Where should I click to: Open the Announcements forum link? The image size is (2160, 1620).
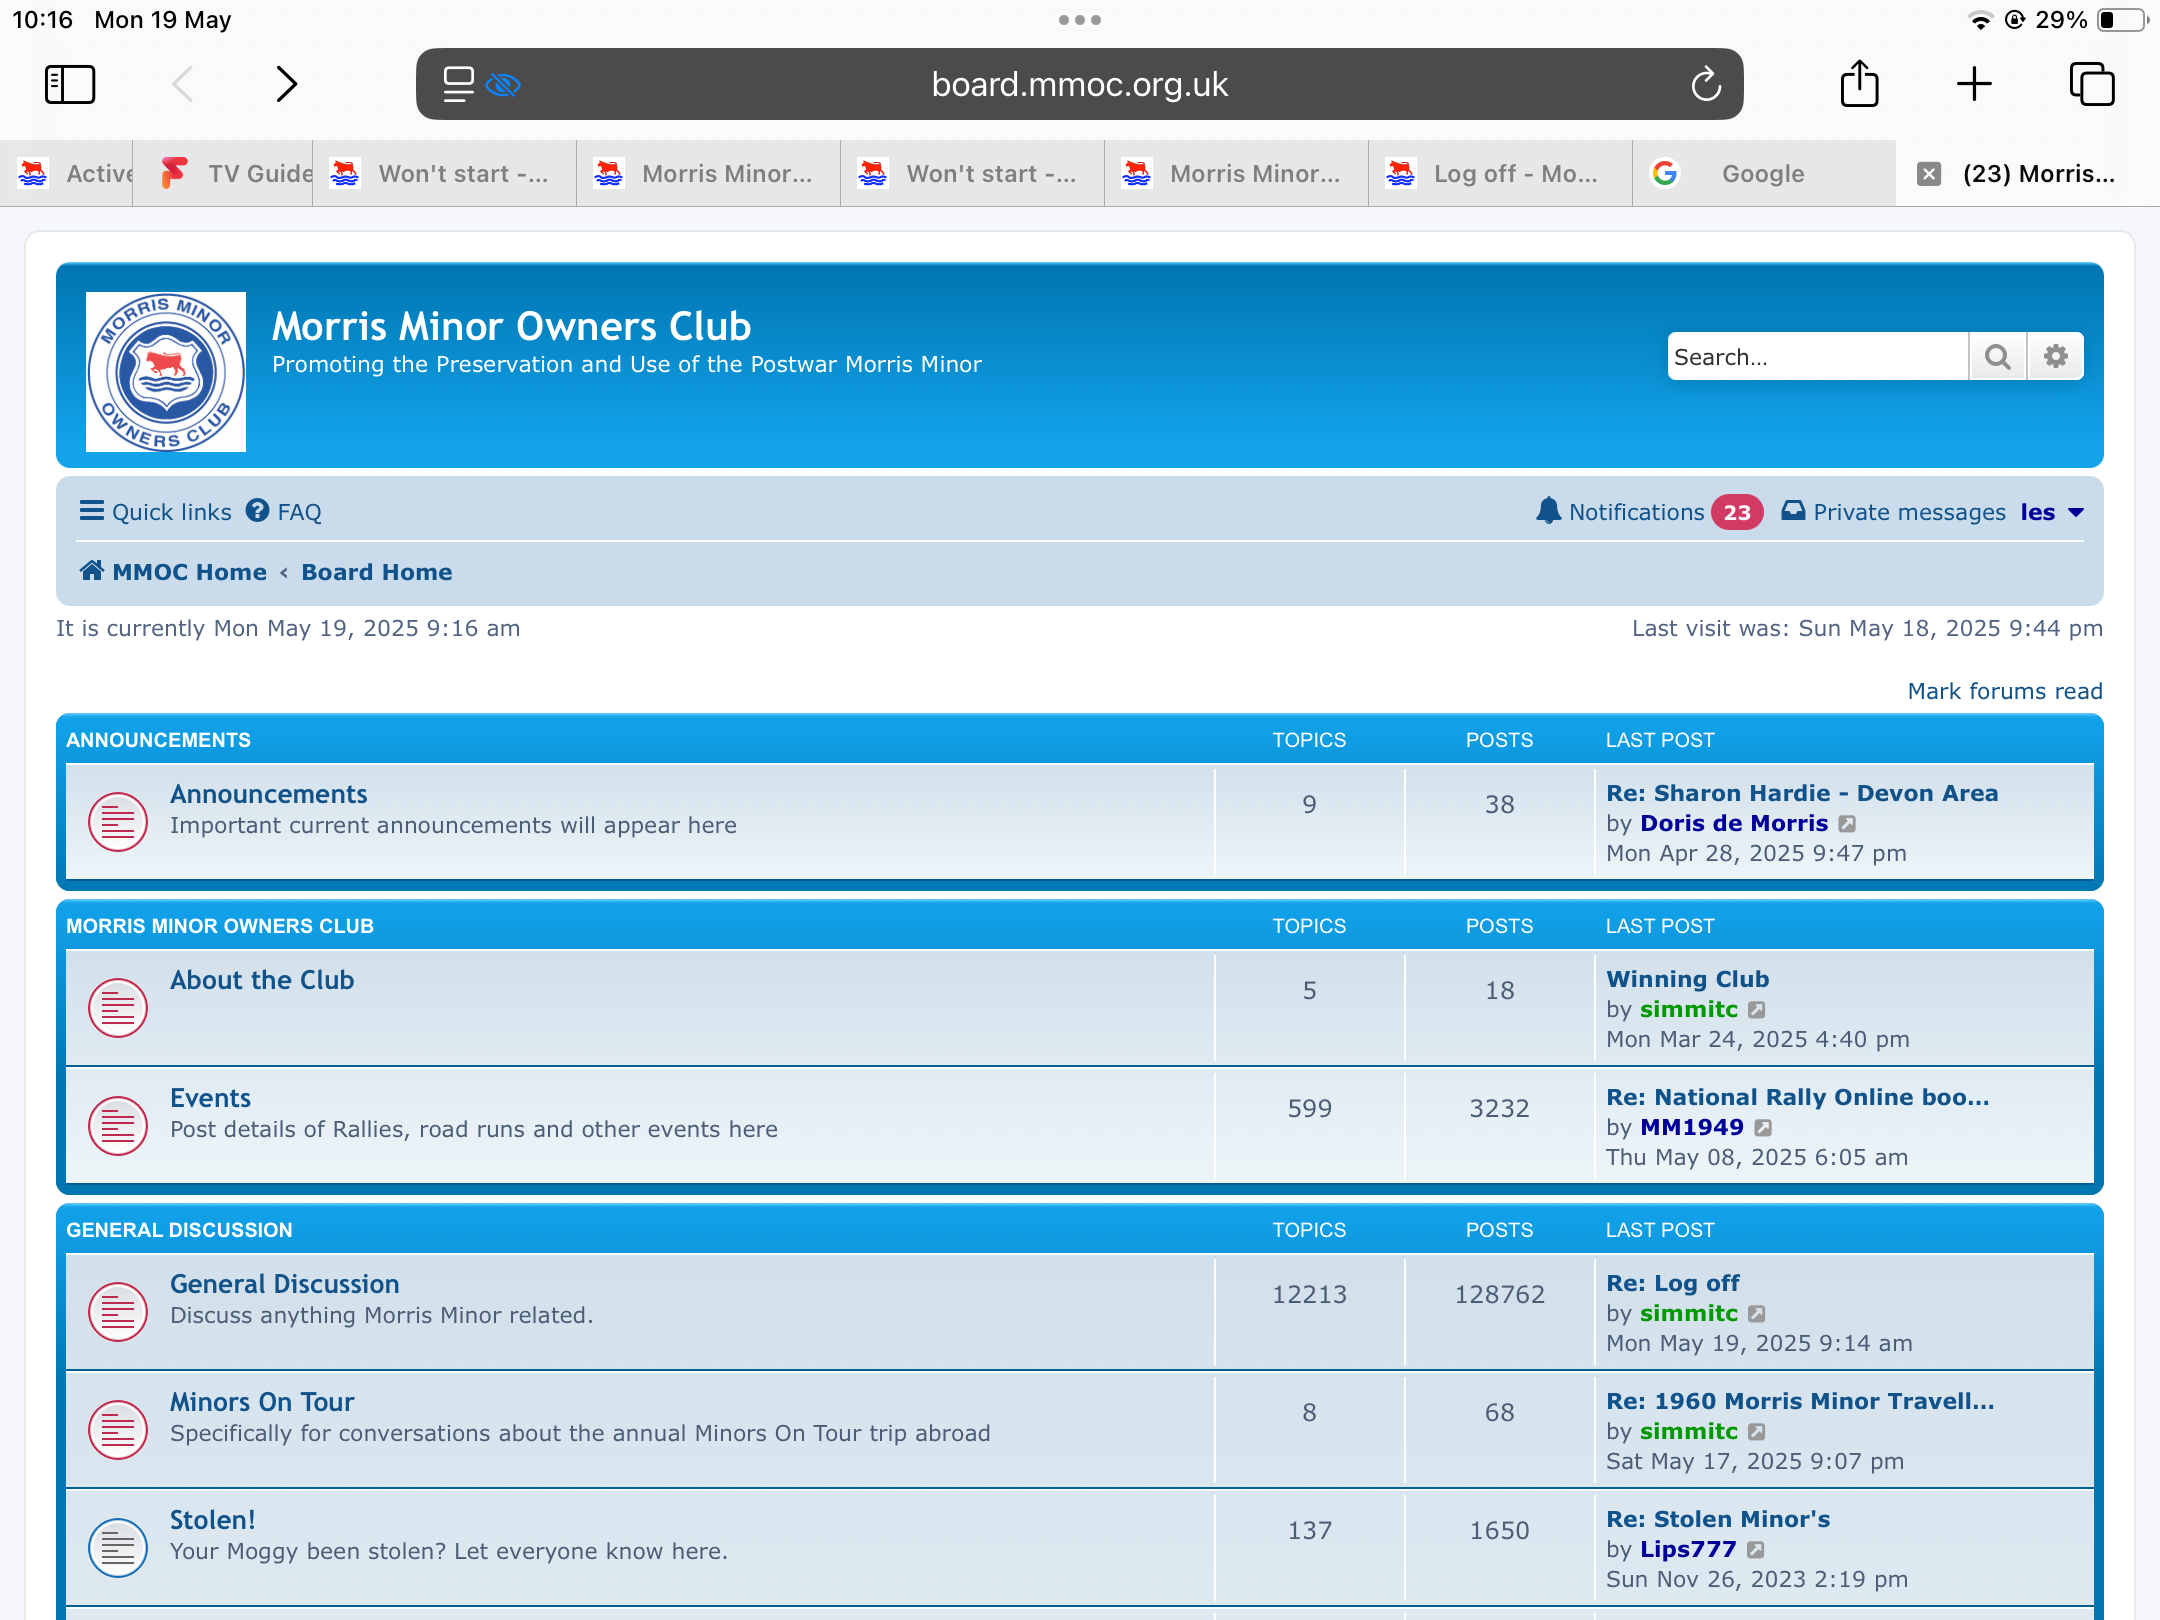pos(269,794)
